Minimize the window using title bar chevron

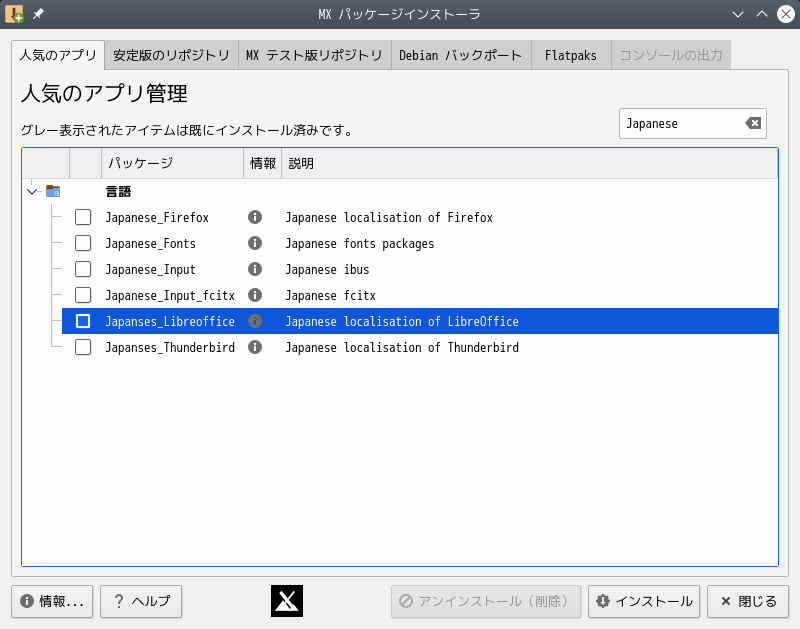click(x=738, y=14)
